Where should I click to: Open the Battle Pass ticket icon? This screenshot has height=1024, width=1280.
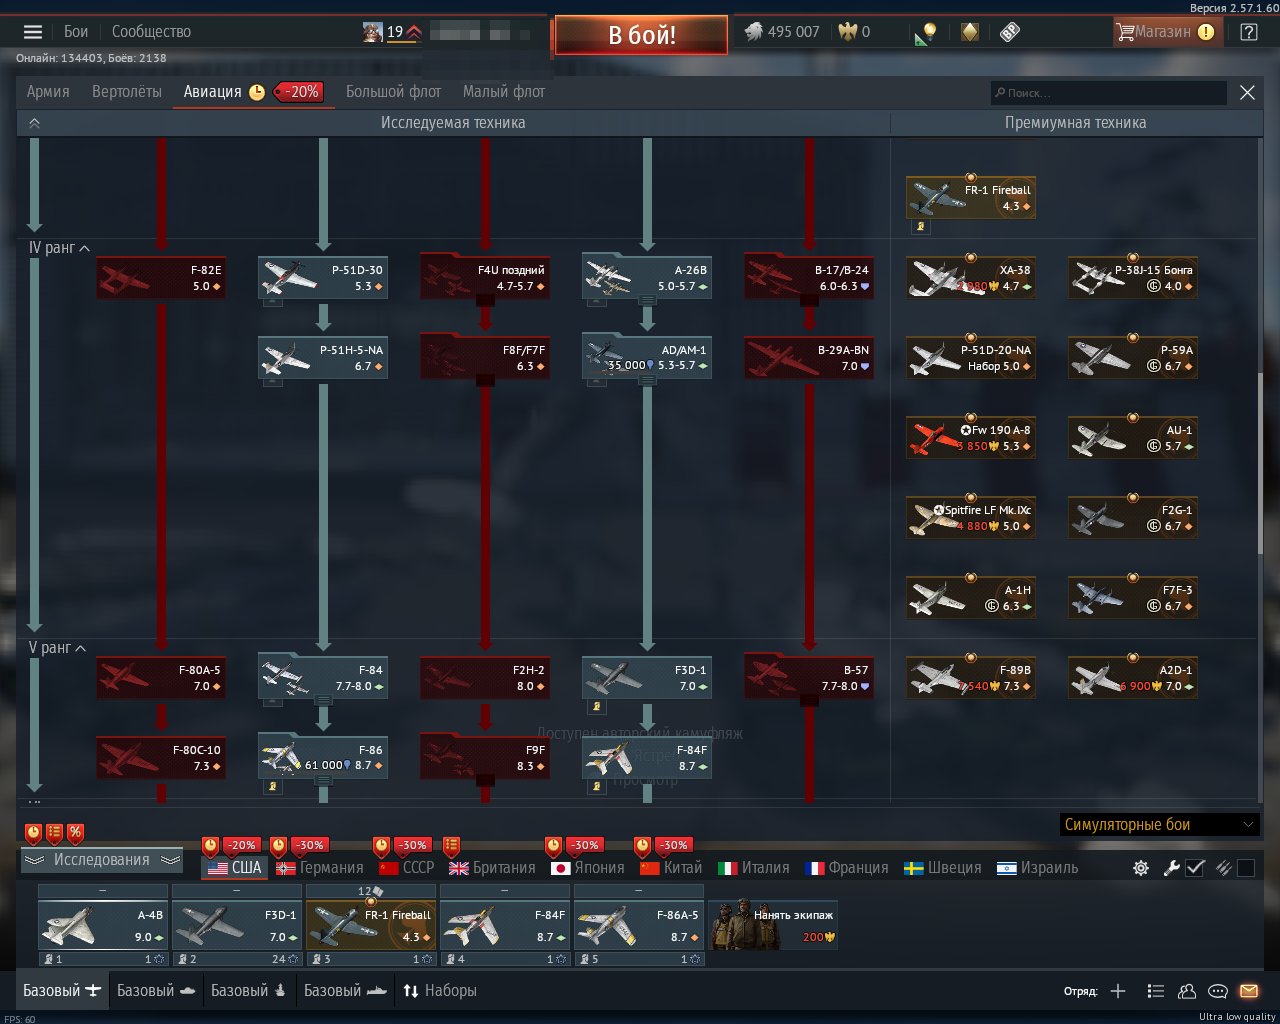[x=1010, y=32]
